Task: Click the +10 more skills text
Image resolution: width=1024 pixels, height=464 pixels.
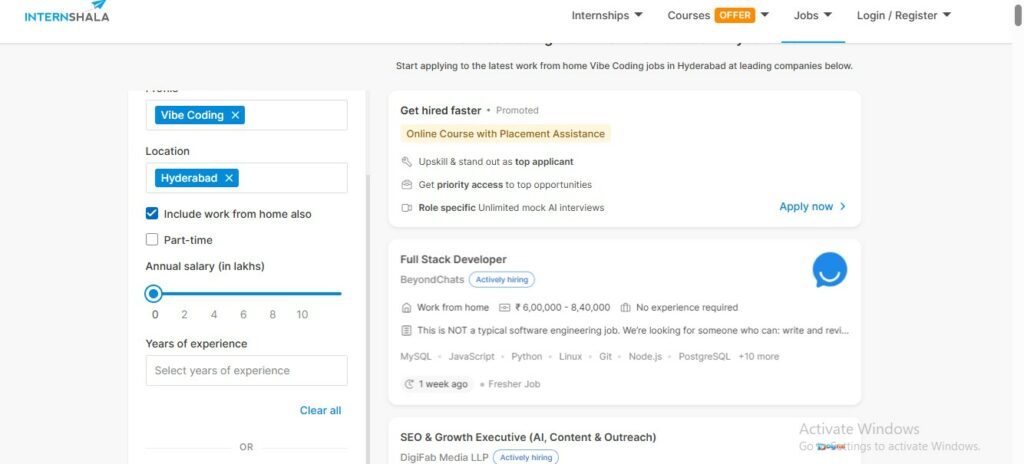Action: point(758,357)
